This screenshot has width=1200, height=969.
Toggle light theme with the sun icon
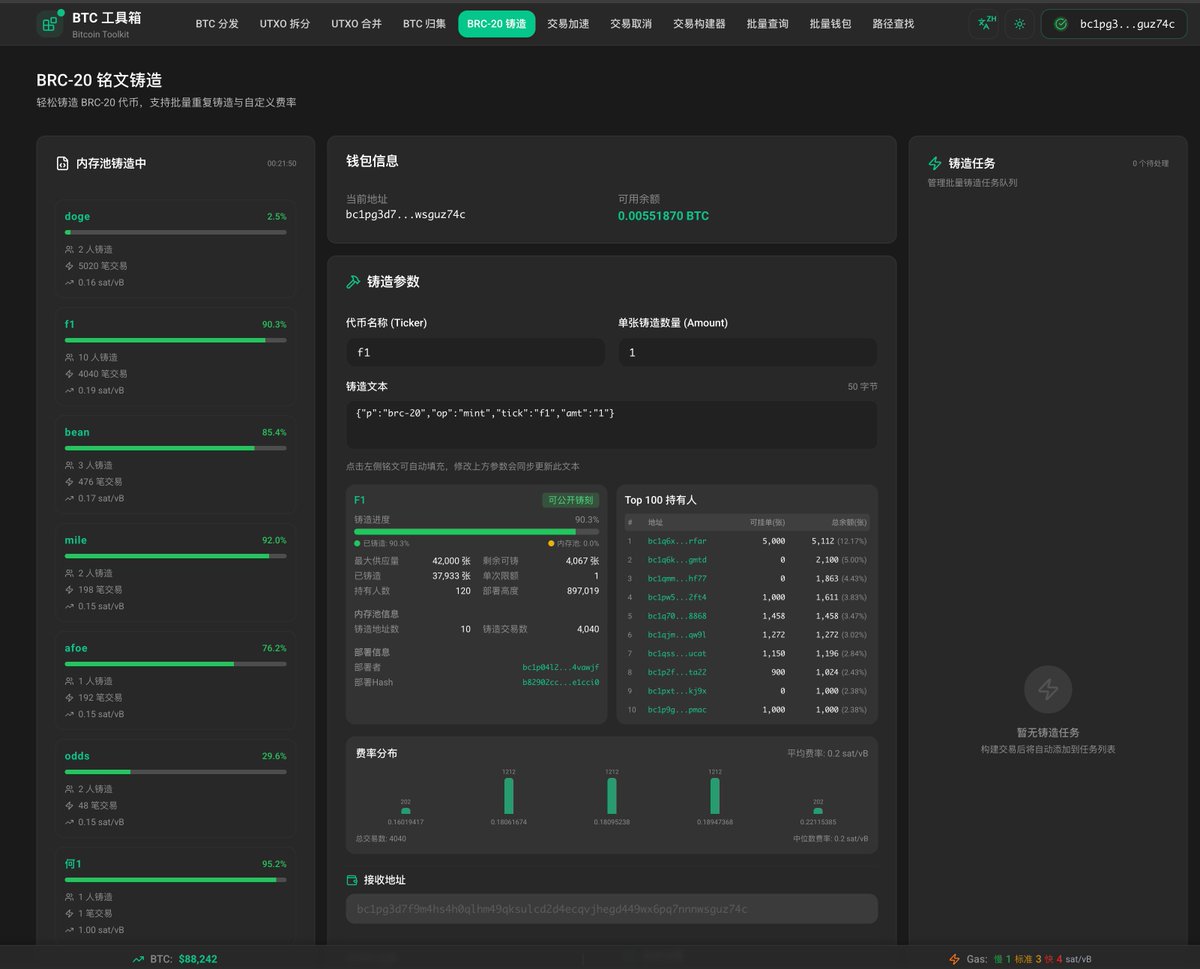pyautogui.click(x=1020, y=24)
